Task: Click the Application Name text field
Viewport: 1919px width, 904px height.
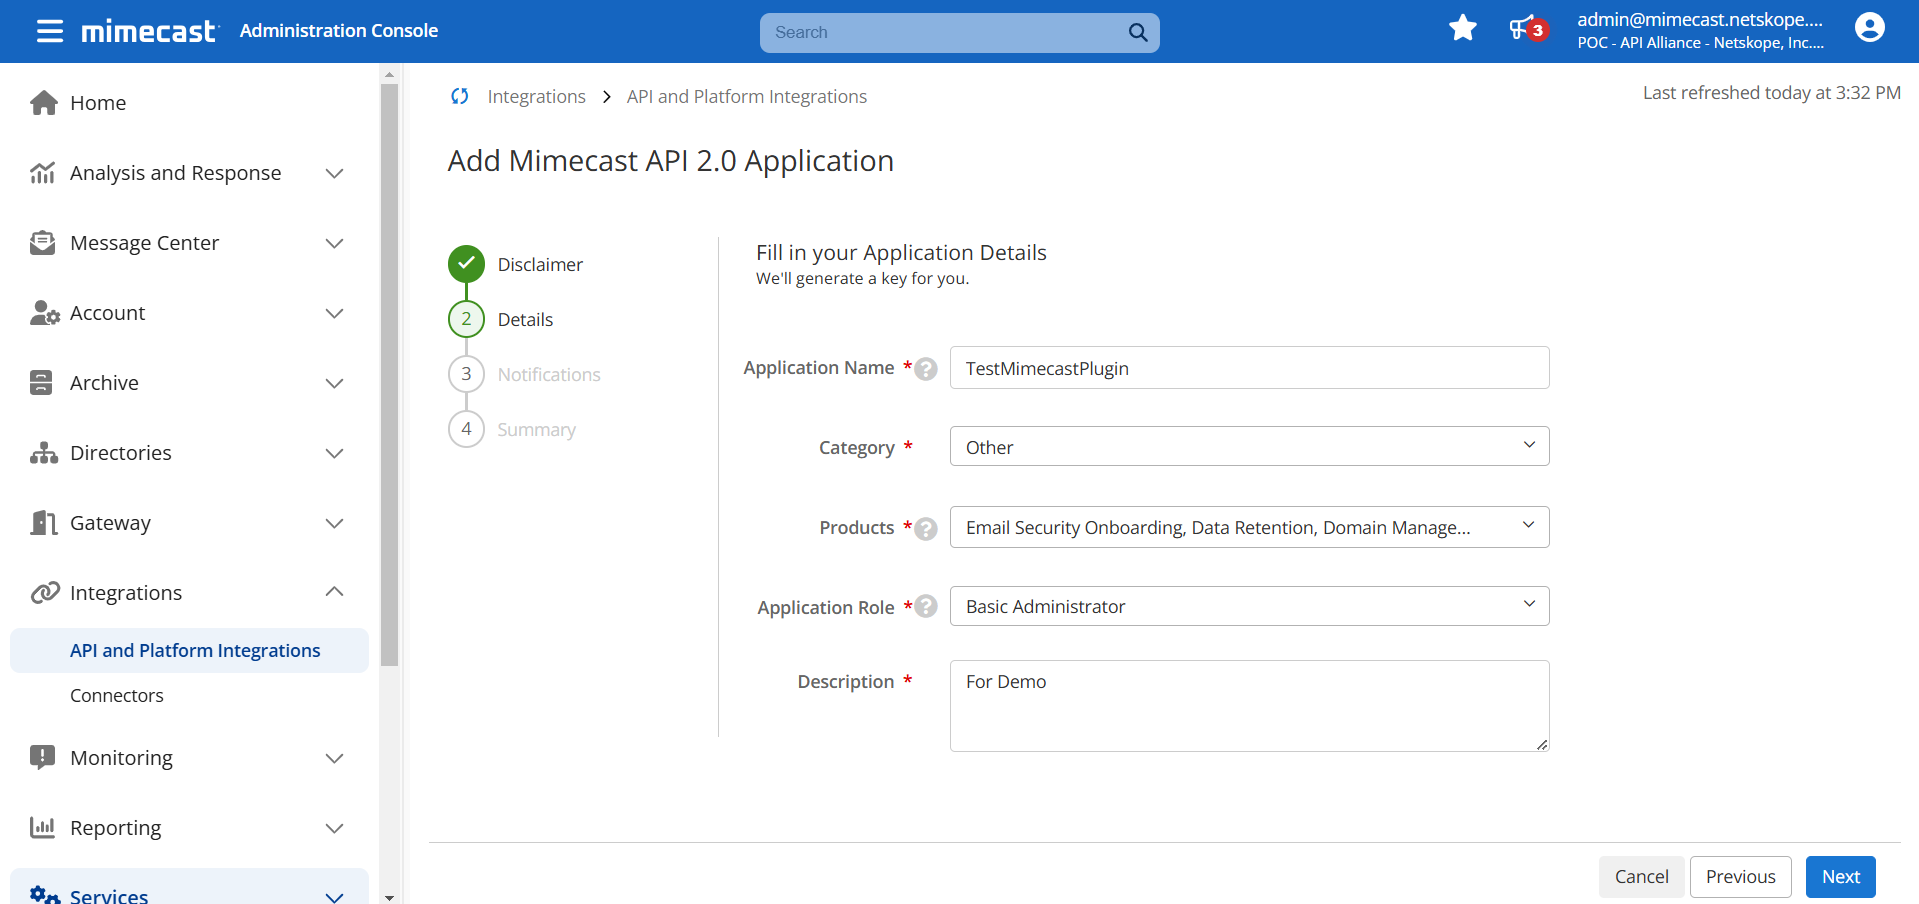Action: click(1249, 368)
